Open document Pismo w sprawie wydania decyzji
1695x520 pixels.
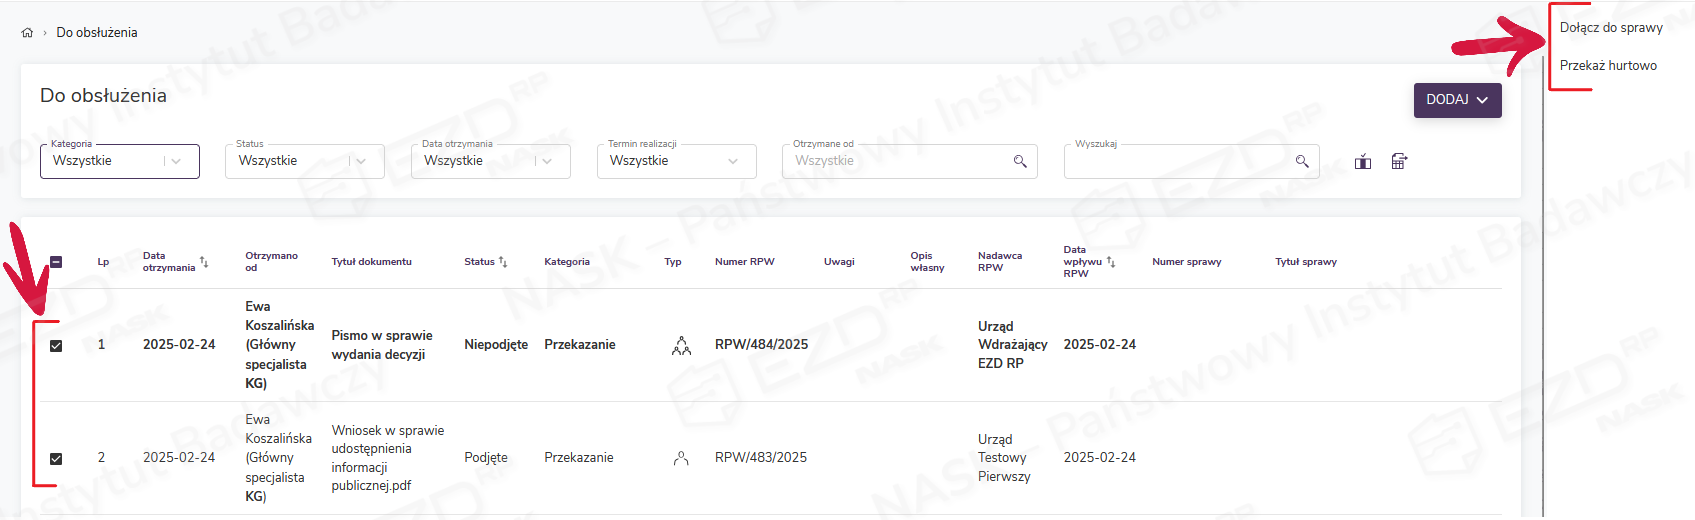coord(382,345)
